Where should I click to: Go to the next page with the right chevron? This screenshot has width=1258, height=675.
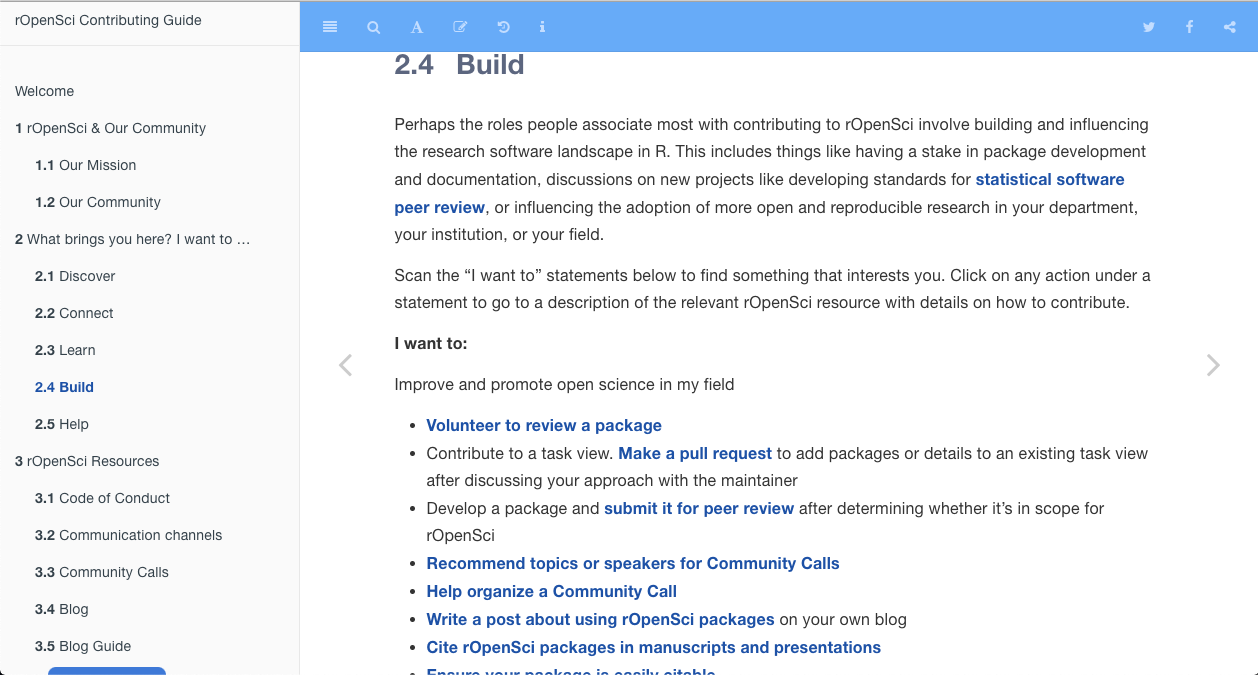[1212, 365]
